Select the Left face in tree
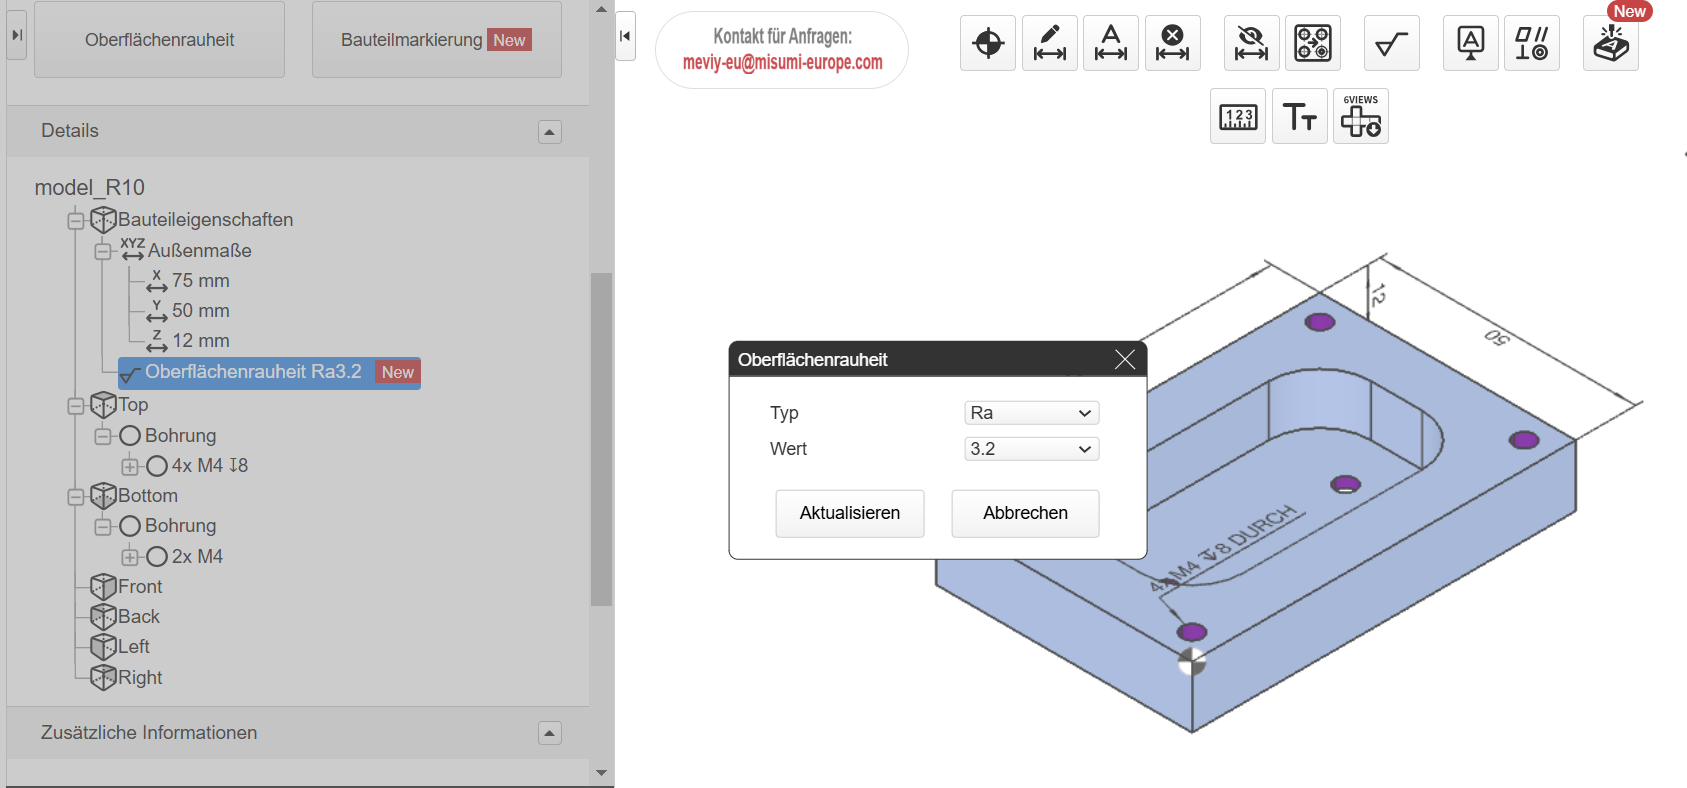 point(134,647)
